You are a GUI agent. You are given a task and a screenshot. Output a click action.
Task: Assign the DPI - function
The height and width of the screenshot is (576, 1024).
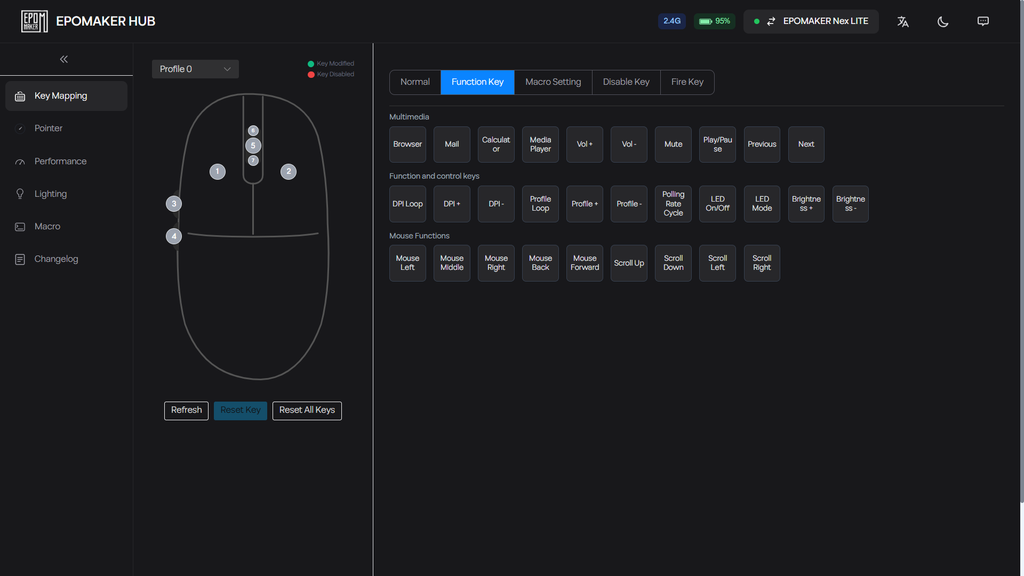(x=496, y=204)
